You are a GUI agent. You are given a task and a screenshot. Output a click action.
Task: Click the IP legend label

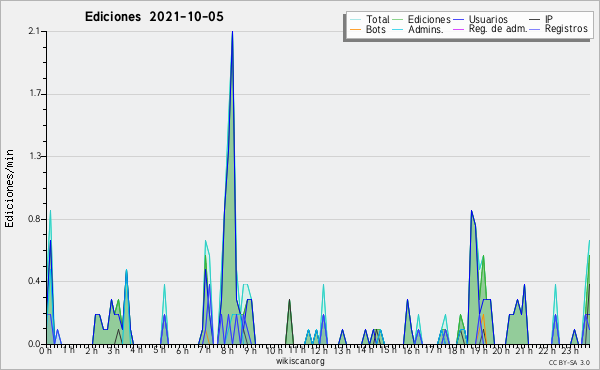549,19
